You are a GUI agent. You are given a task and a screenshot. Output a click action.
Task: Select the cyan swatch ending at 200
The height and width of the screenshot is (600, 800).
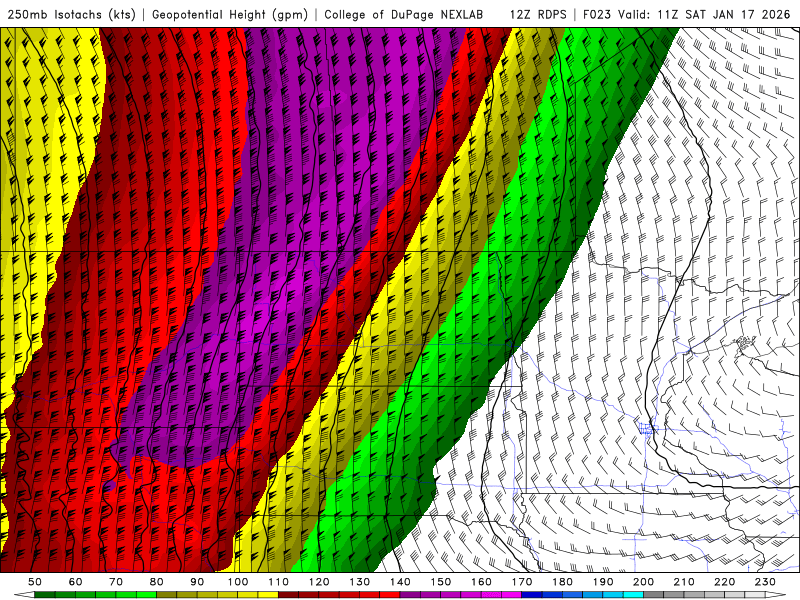click(633, 595)
